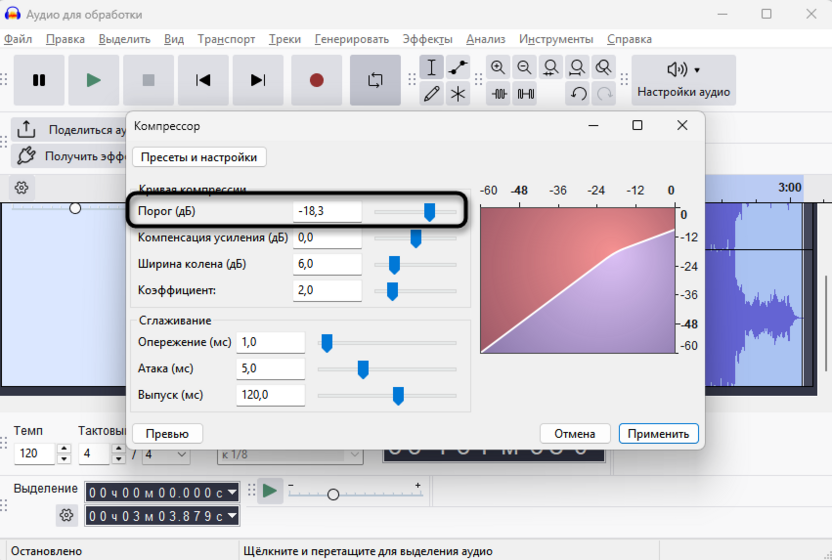832x560 pixels.
Task: Select the Envelope tool
Action: [458, 67]
